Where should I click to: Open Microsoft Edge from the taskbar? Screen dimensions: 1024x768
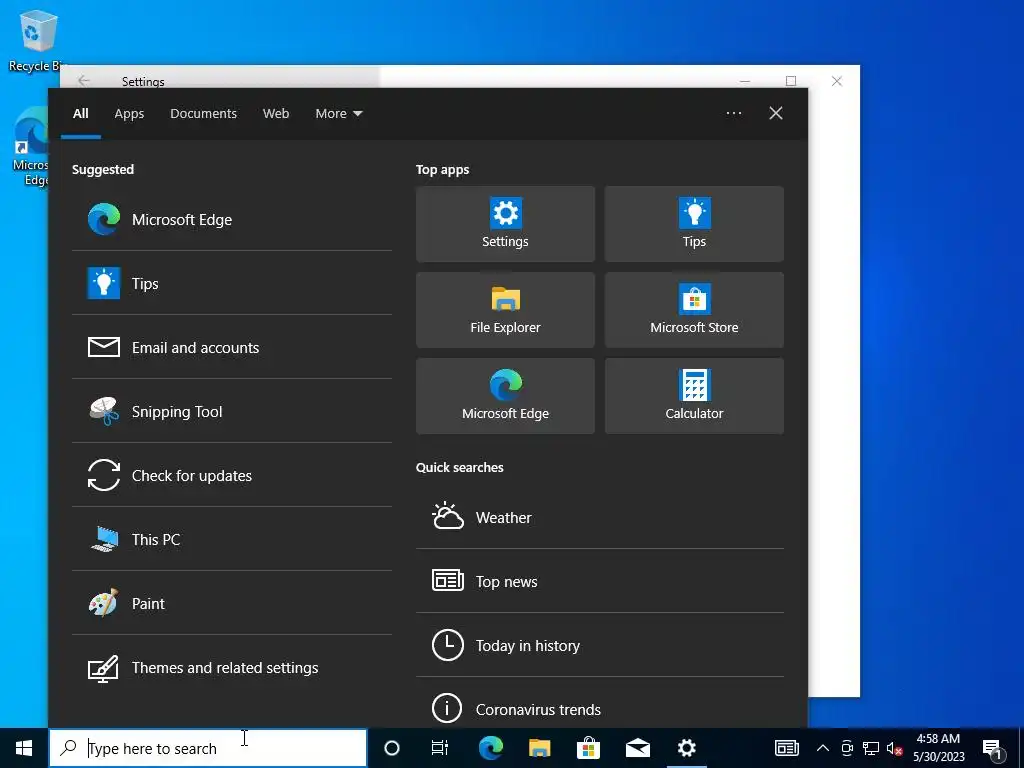point(490,748)
